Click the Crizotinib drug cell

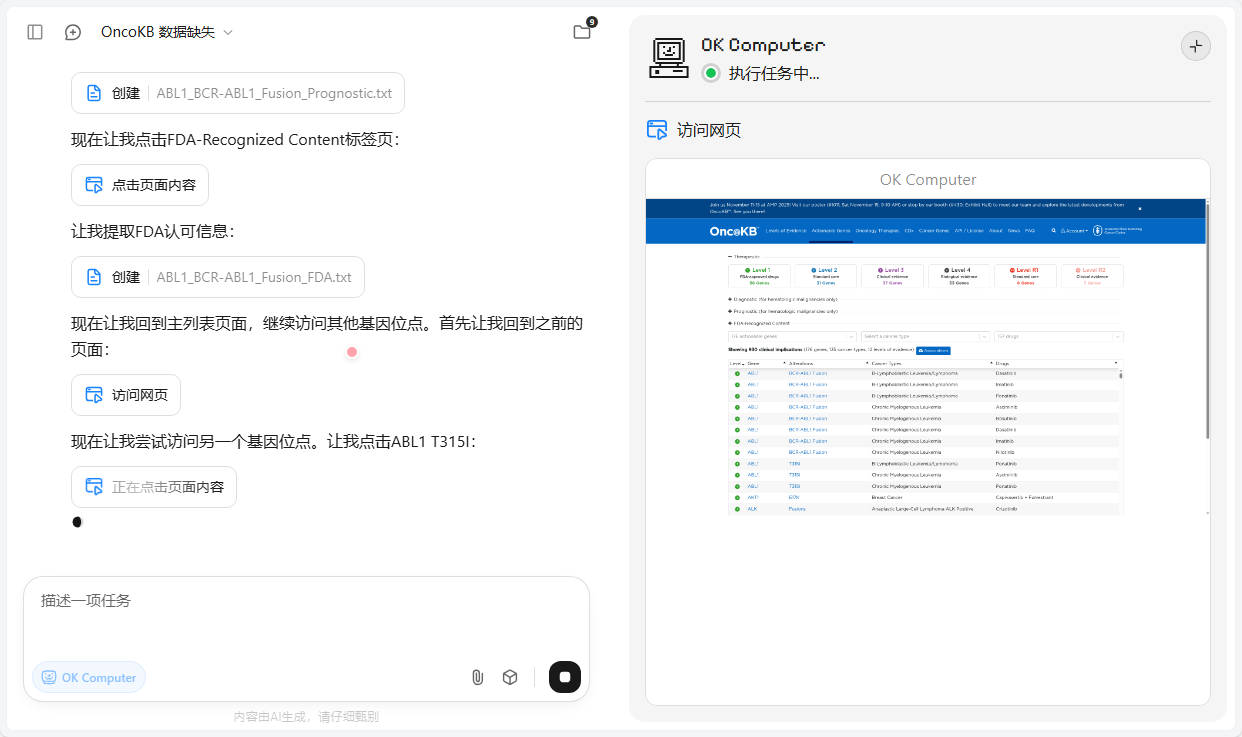[x=1006, y=508]
